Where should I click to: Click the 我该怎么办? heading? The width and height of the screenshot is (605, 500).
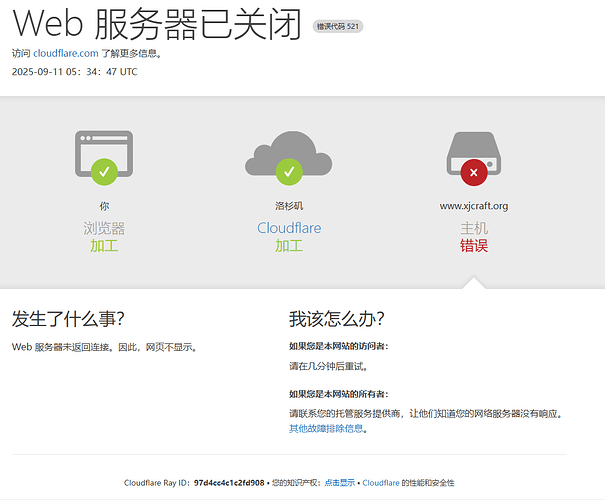click(x=337, y=319)
